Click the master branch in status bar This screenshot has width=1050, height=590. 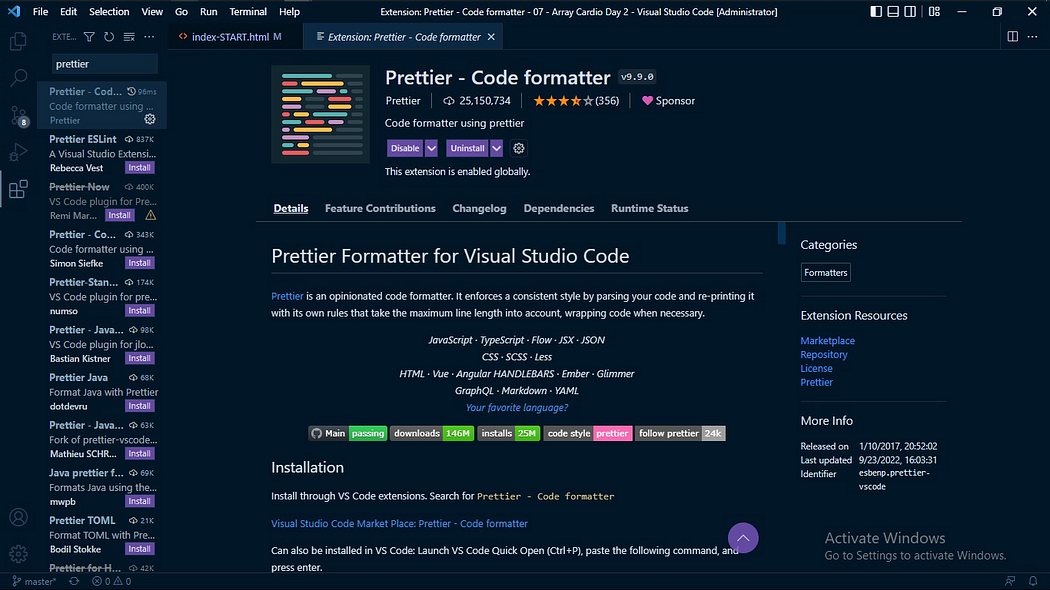pos(34,581)
